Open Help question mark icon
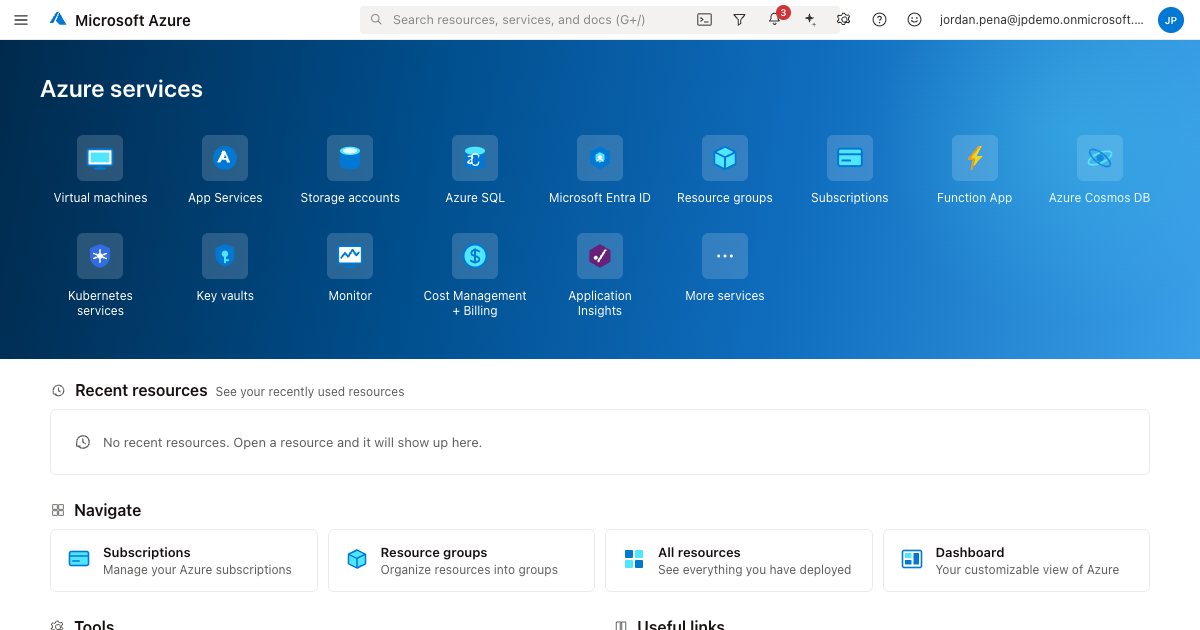This screenshot has width=1200, height=630. click(x=879, y=19)
